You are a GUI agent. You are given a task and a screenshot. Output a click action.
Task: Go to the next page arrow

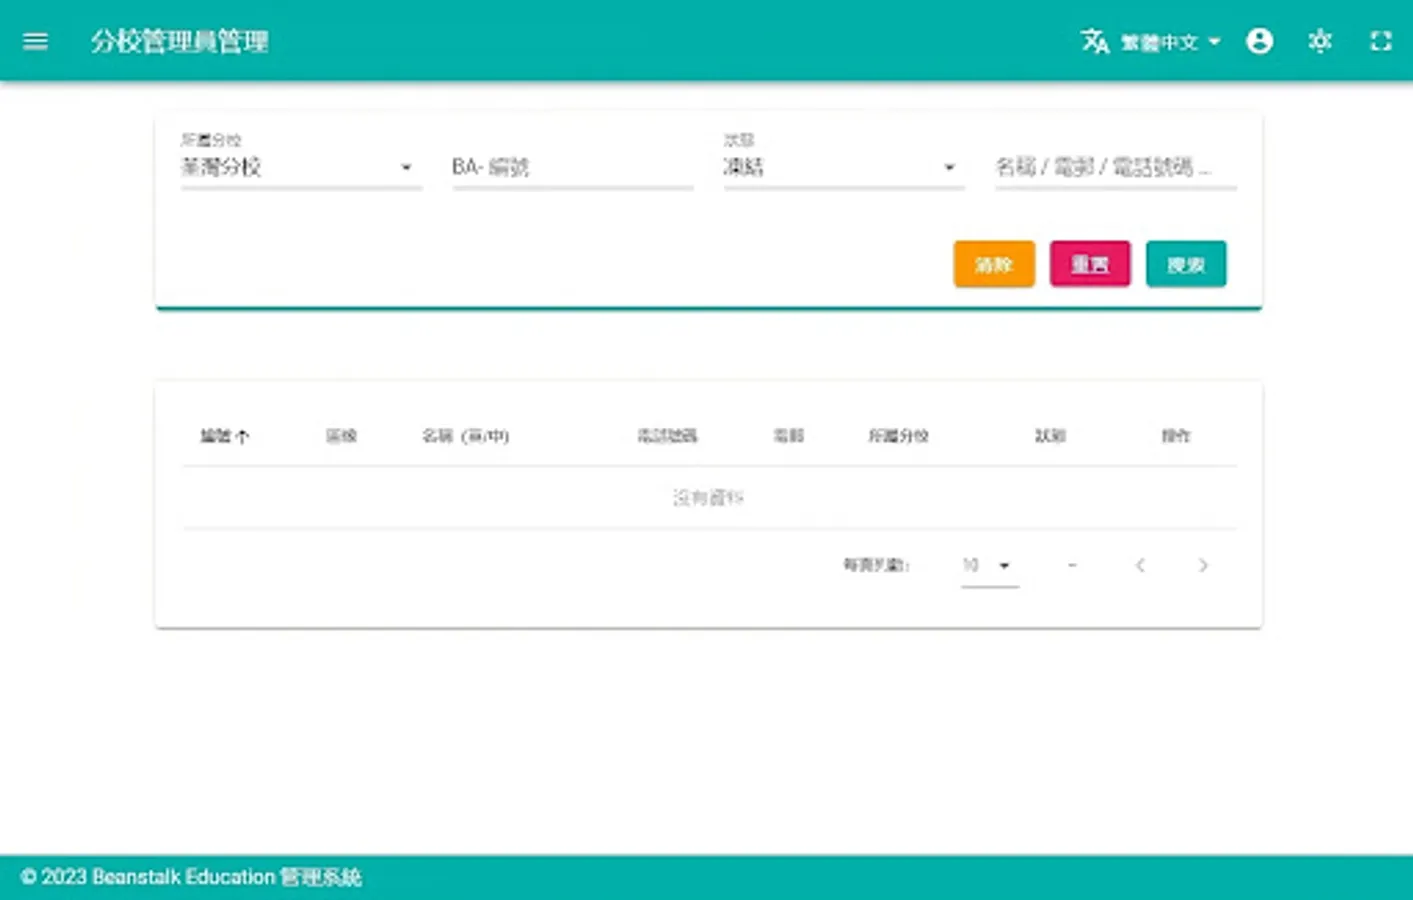[x=1203, y=566]
